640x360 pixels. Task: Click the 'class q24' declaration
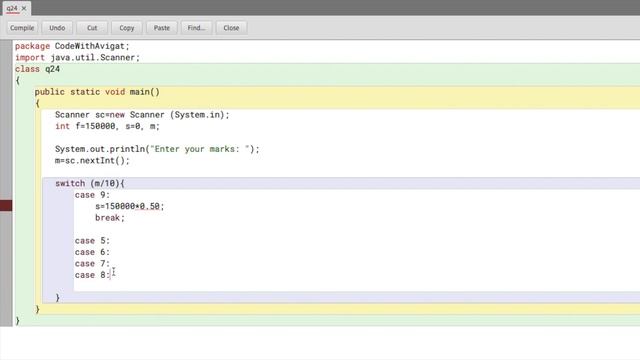(x=38, y=69)
